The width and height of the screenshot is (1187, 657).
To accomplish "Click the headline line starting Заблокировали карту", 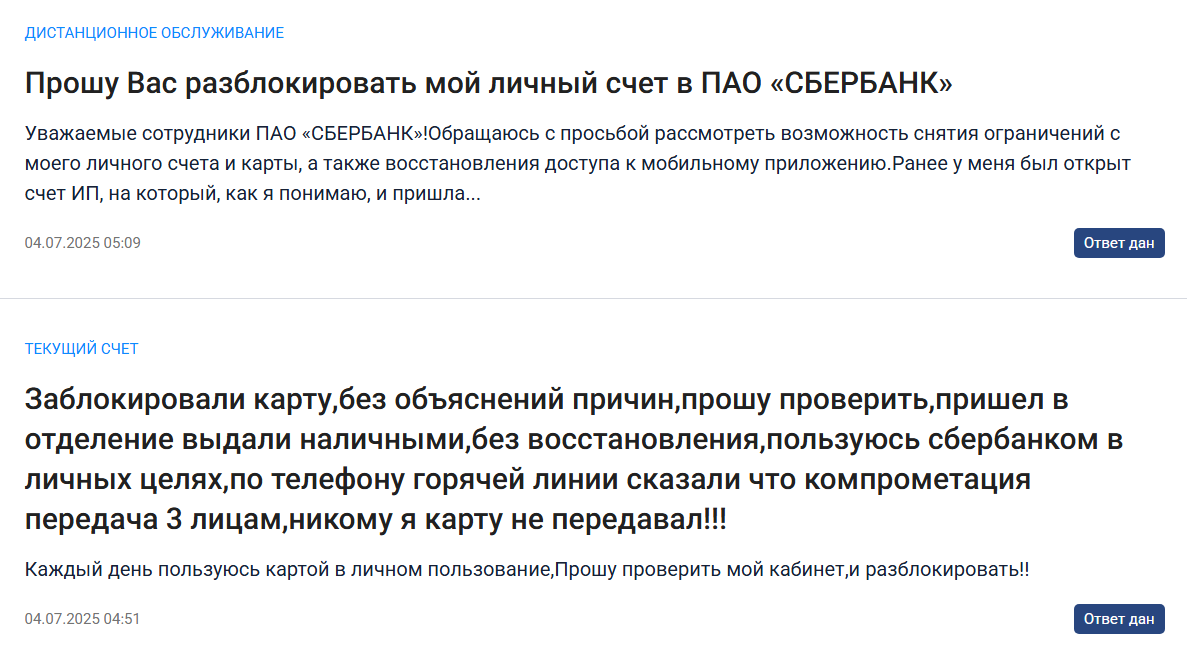I will 547,400.
